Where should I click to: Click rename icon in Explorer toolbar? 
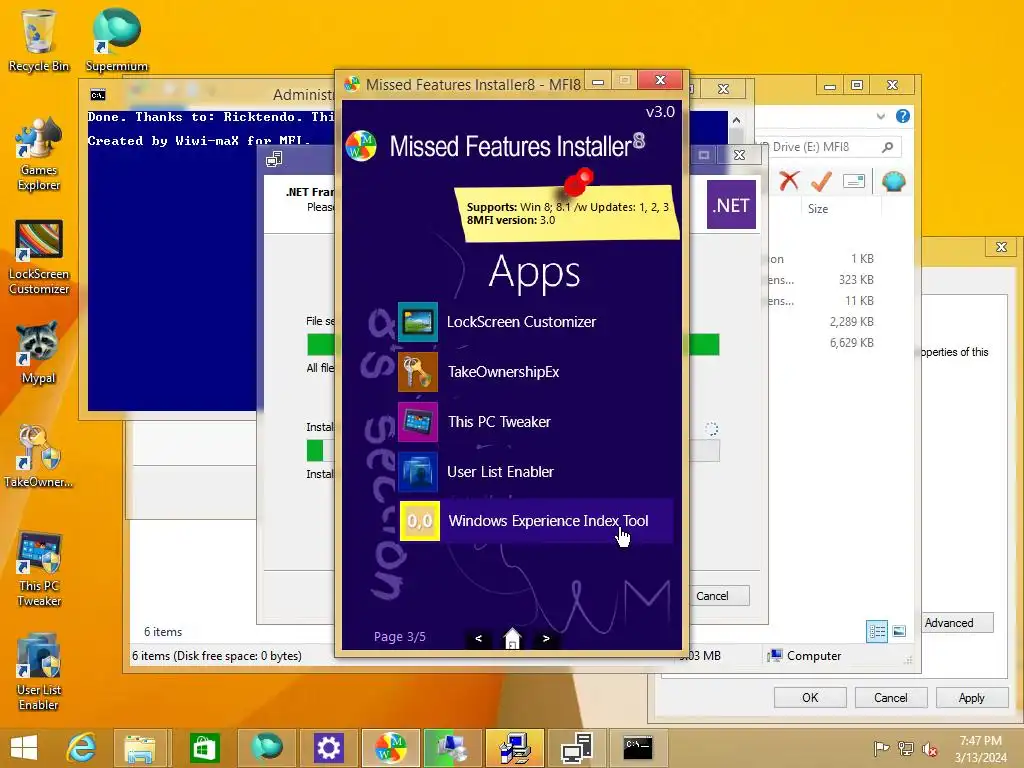click(854, 181)
